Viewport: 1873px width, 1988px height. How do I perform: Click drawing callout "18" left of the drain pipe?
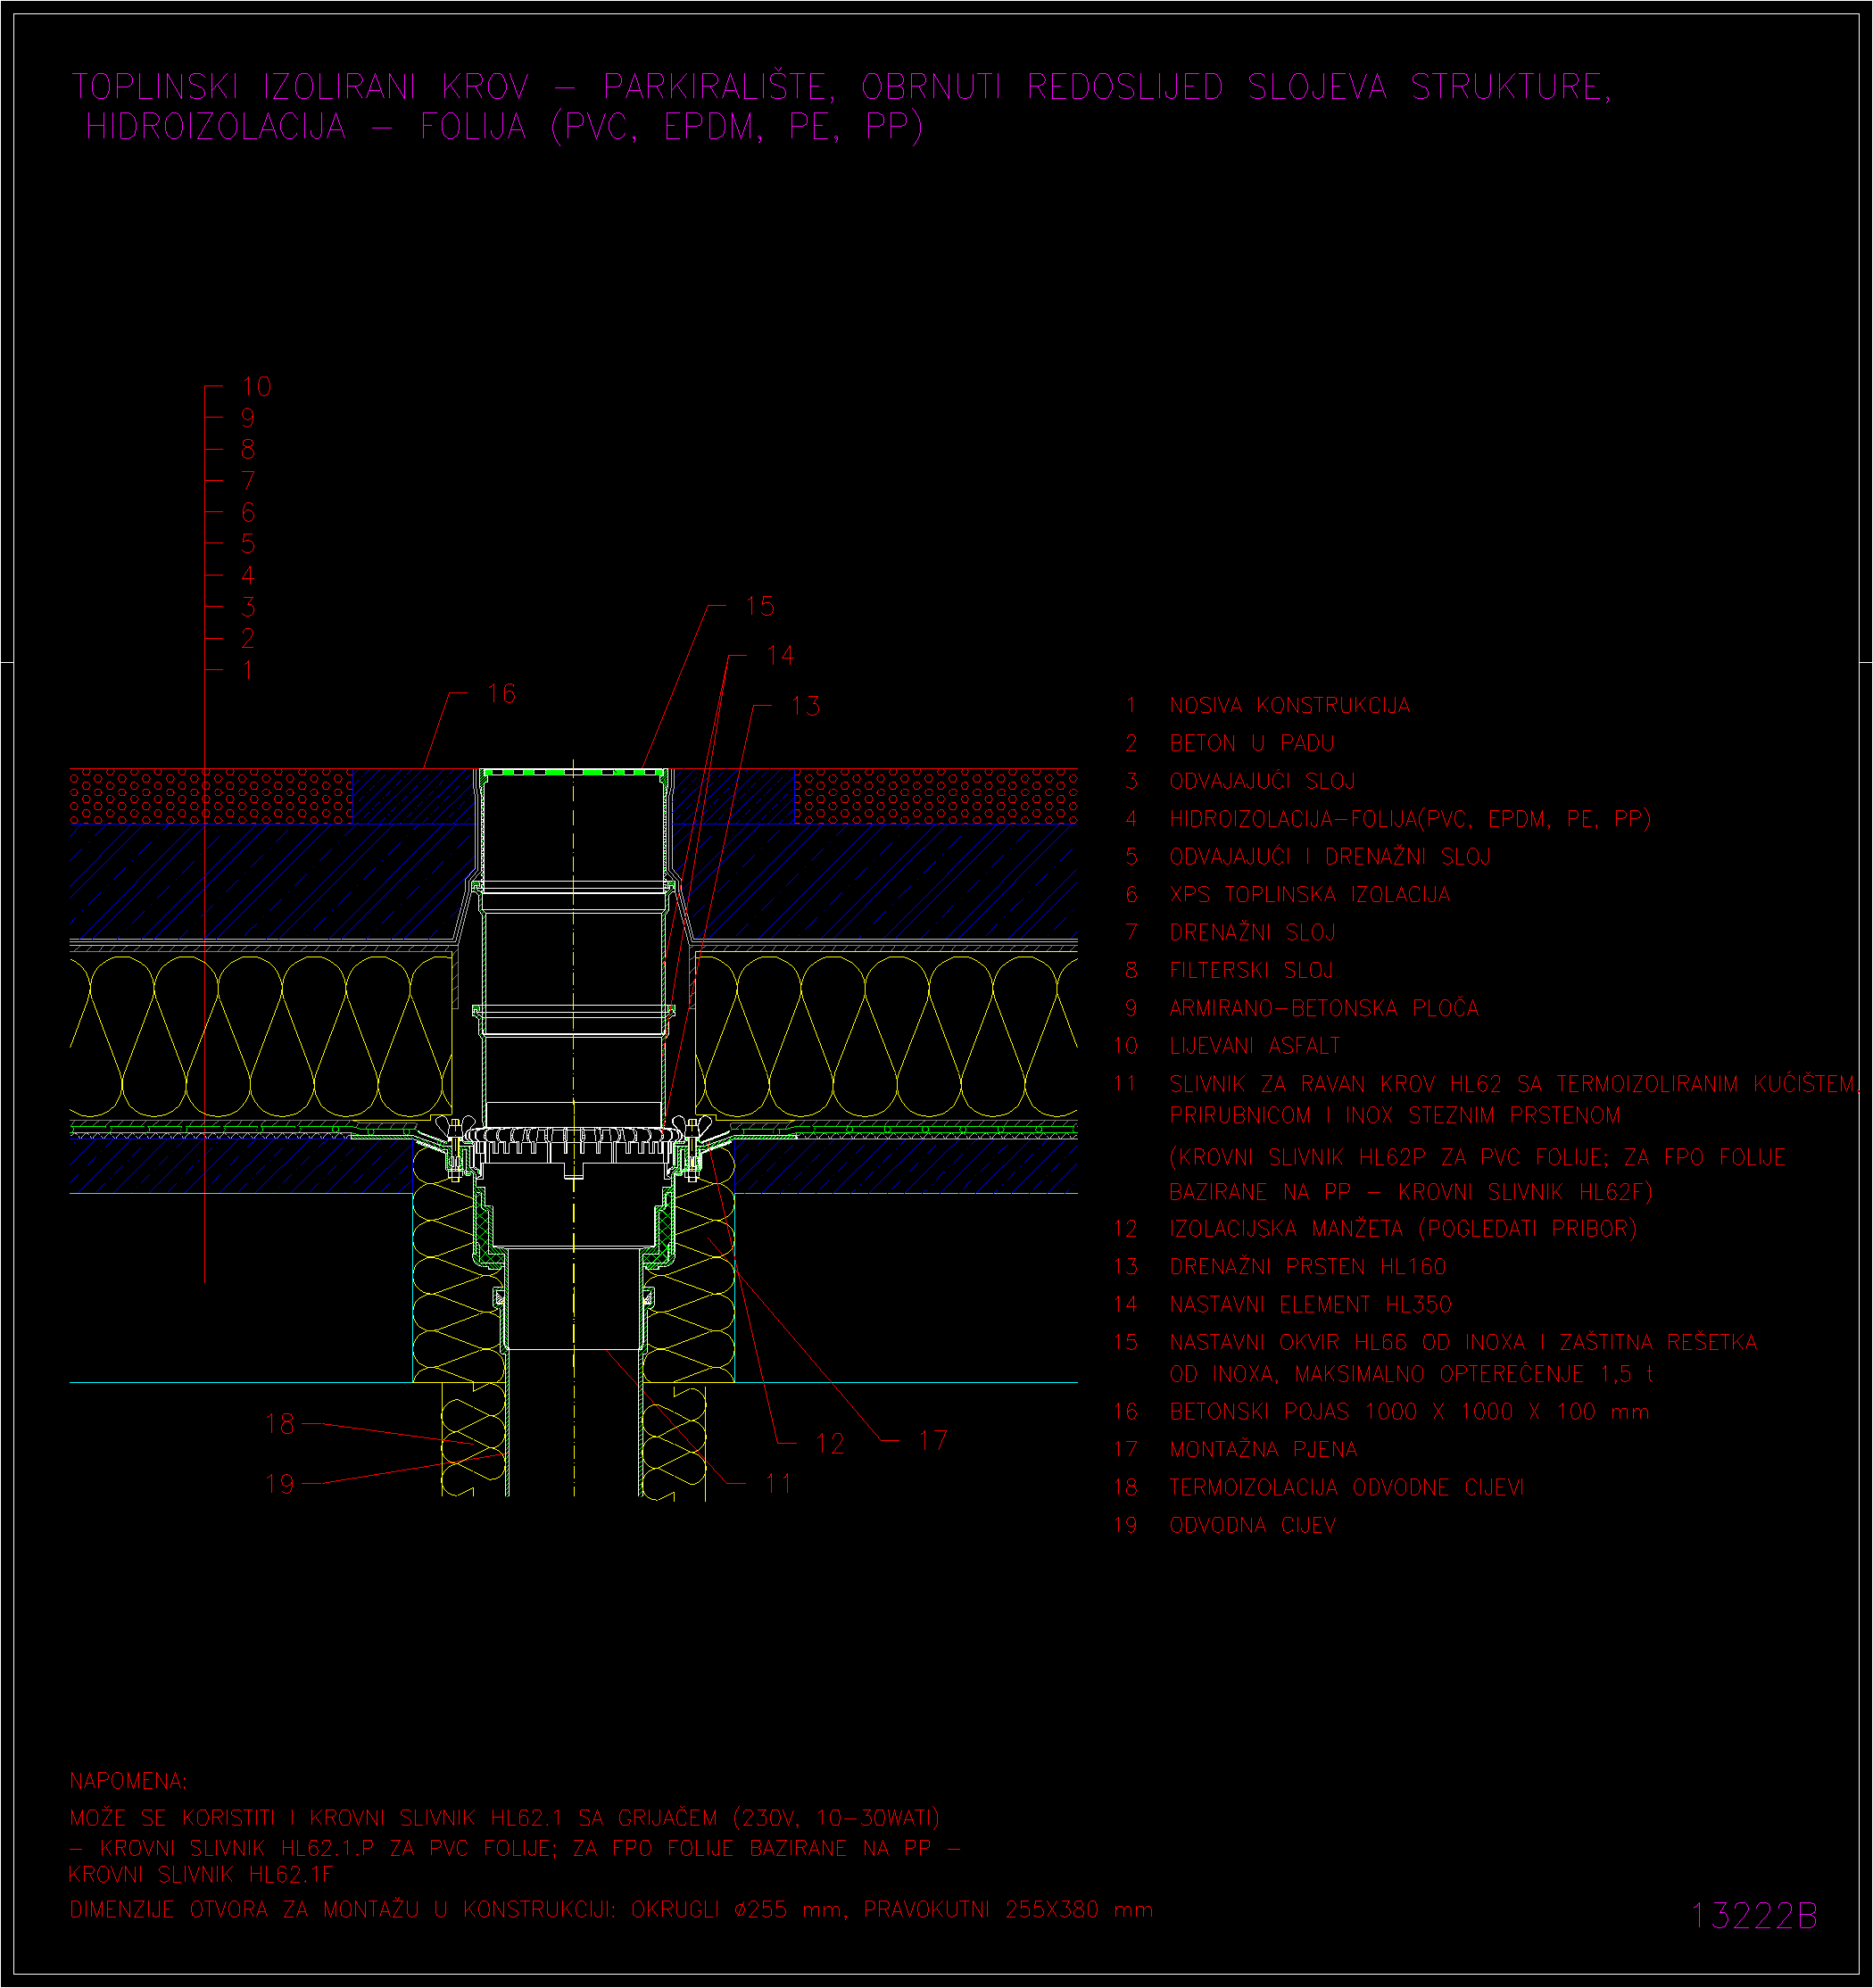tap(280, 1424)
